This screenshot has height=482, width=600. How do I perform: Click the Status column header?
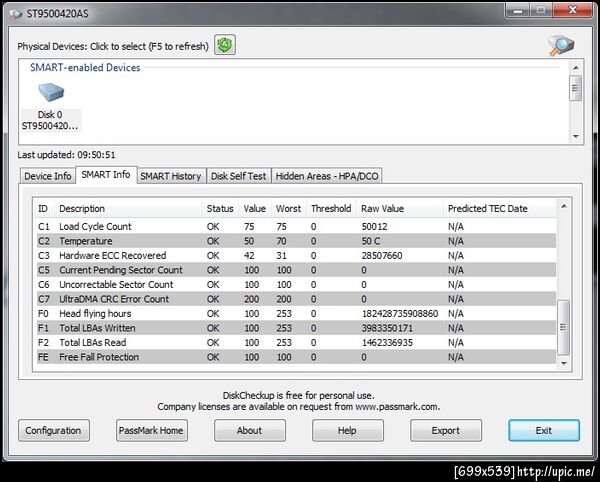click(220, 208)
